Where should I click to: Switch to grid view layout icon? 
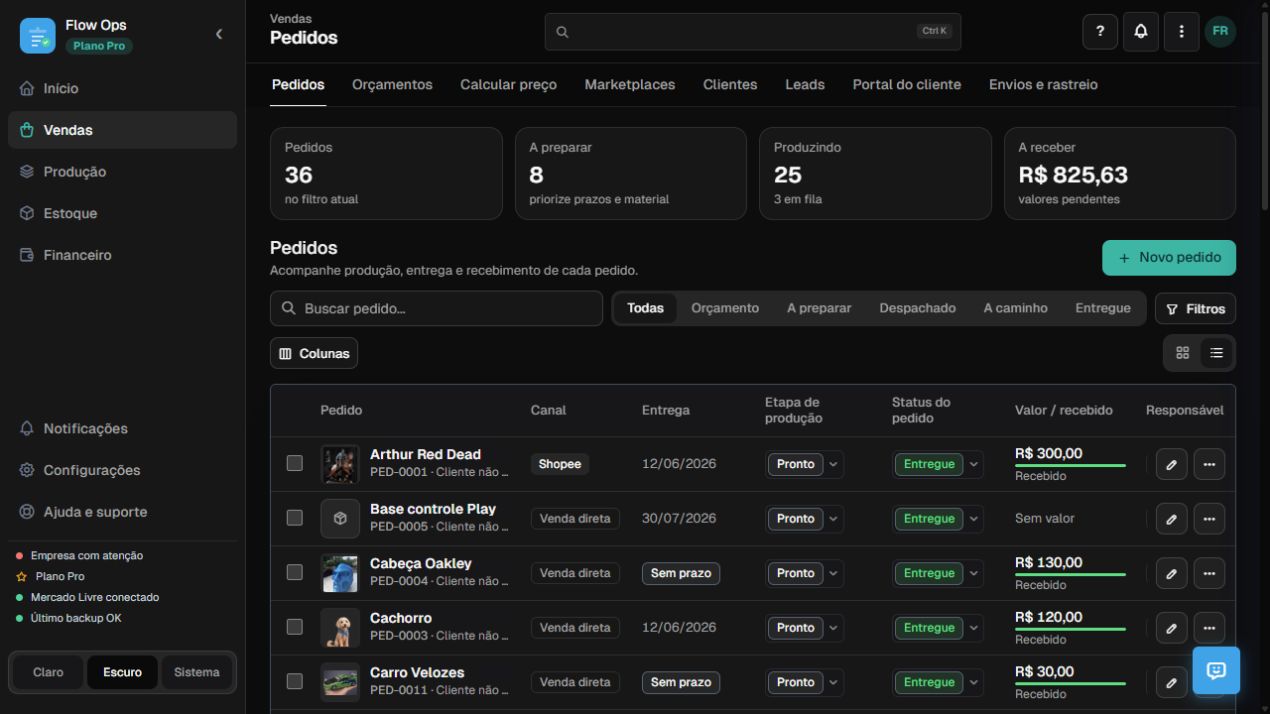1182,353
